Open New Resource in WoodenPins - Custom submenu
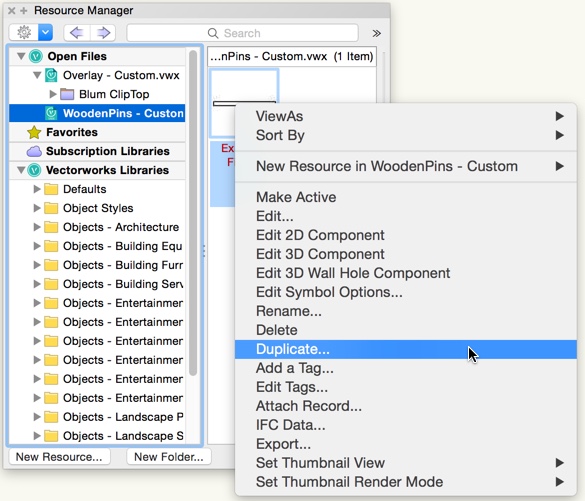The image size is (585, 501). 406,166
